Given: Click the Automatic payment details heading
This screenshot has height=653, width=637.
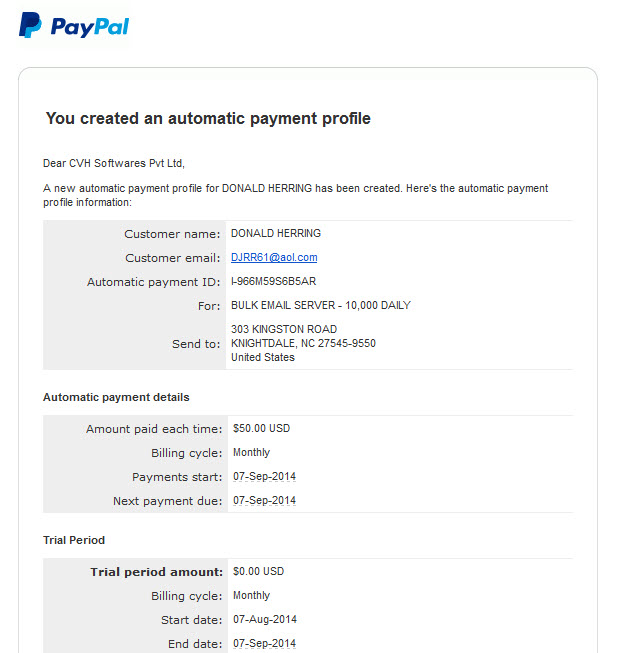Looking at the screenshot, I should pyautogui.click(x=116, y=397).
